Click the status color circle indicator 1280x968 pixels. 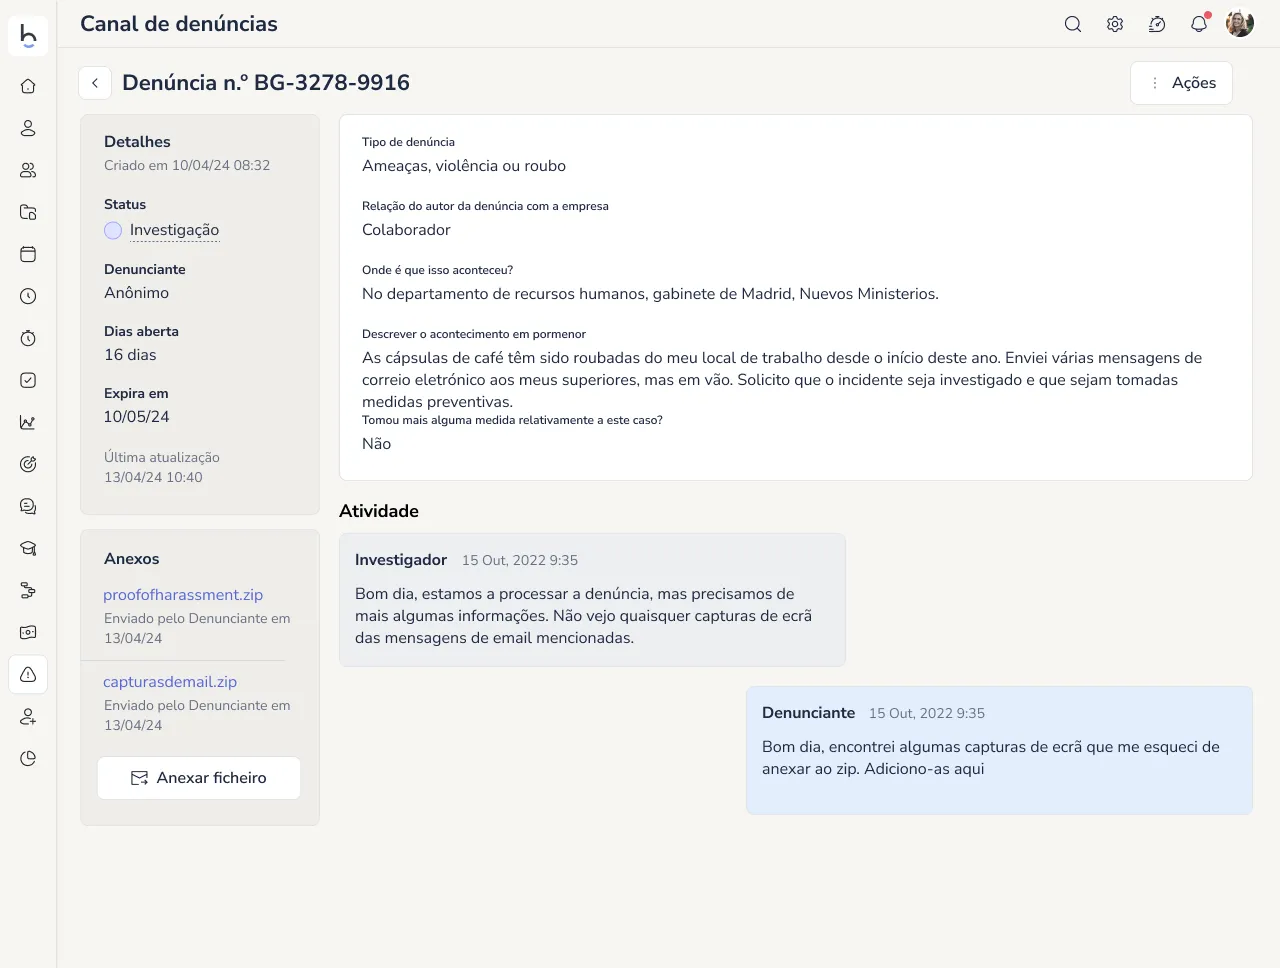coord(113,231)
